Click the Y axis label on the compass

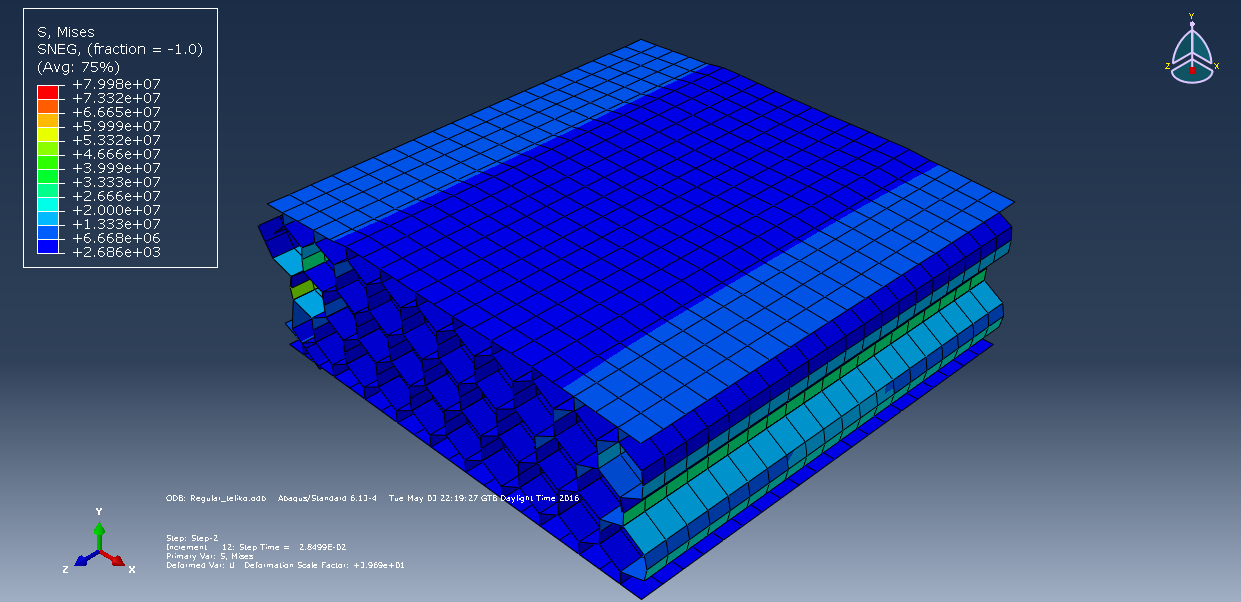[1191, 16]
